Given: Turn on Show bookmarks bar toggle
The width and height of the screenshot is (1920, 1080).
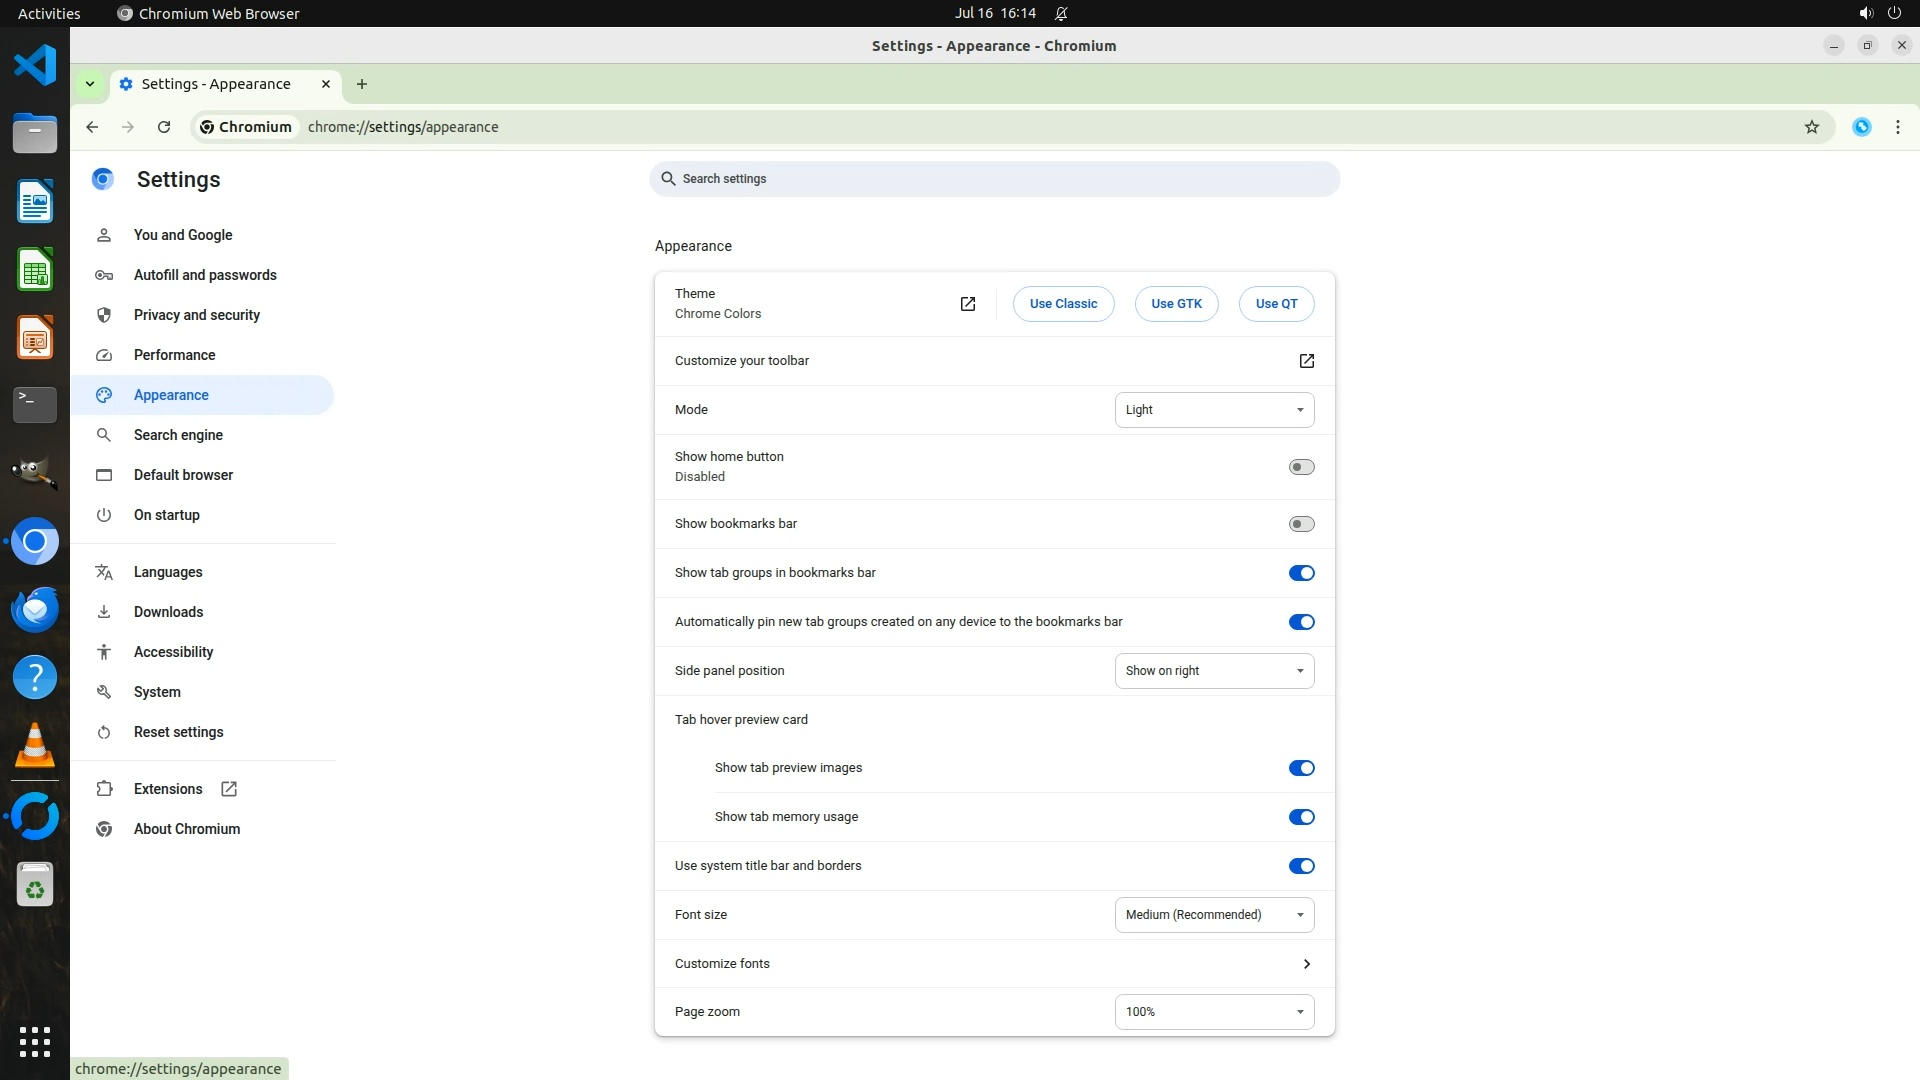Looking at the screenshot, I should [x=1301, y=524].
